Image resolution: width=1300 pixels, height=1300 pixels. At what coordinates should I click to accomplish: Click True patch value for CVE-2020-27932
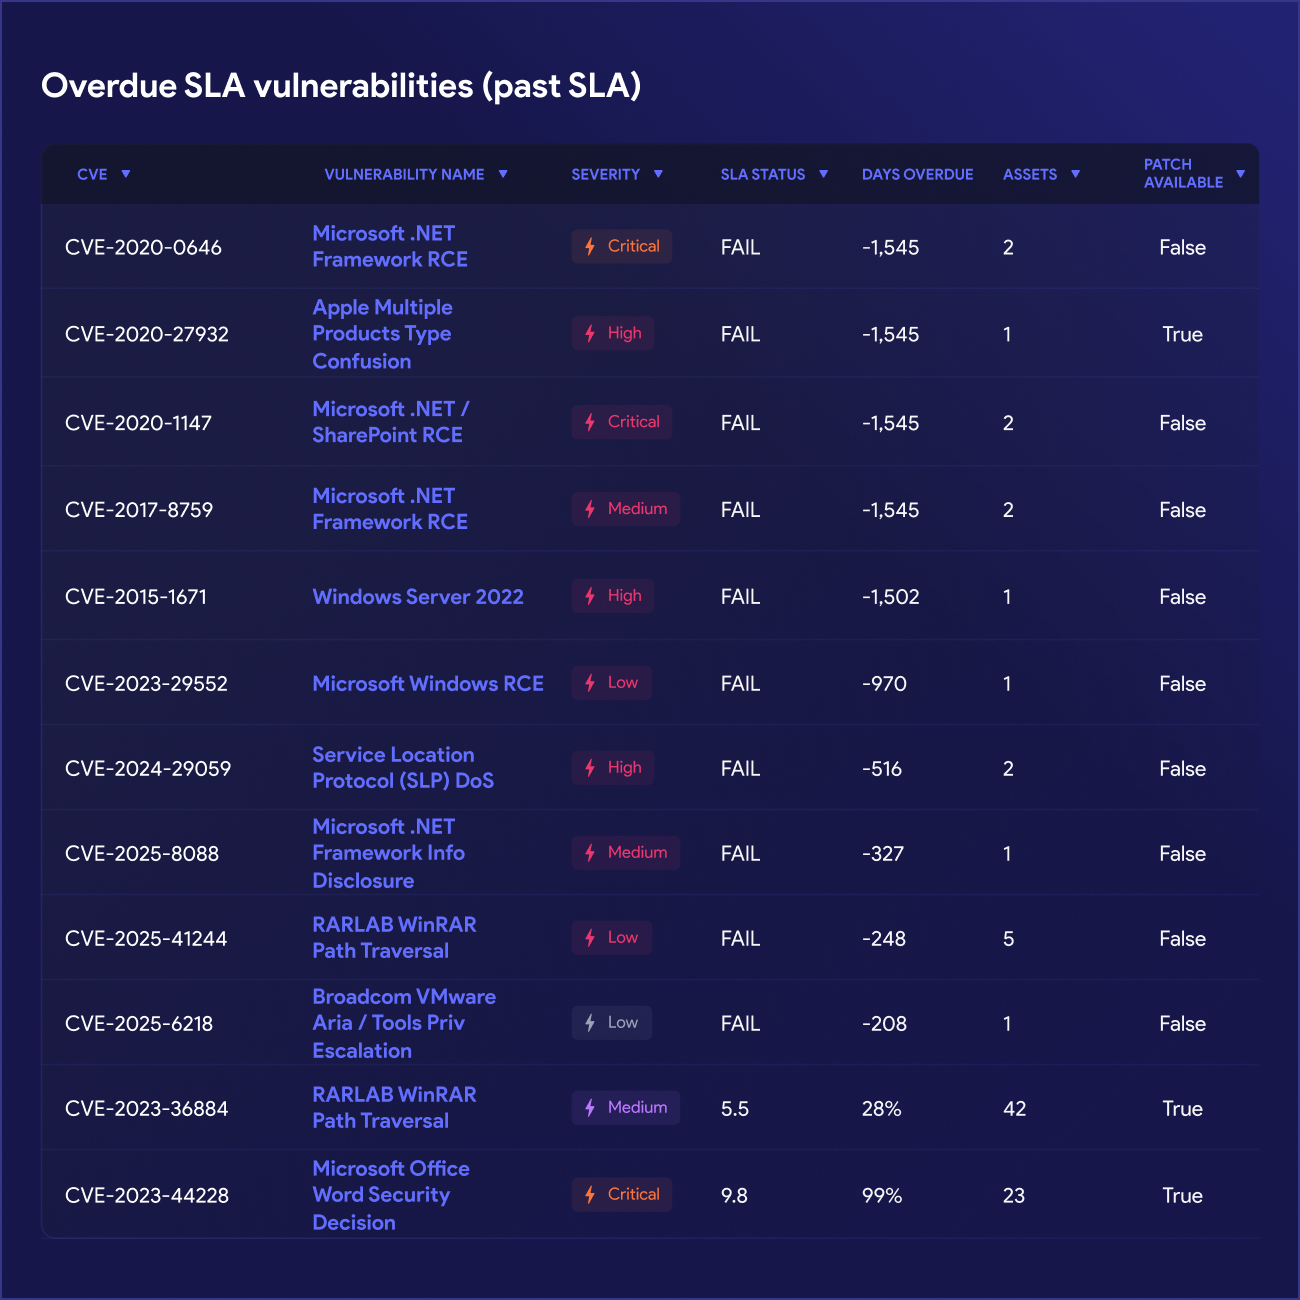click(x=1182, y=334)
